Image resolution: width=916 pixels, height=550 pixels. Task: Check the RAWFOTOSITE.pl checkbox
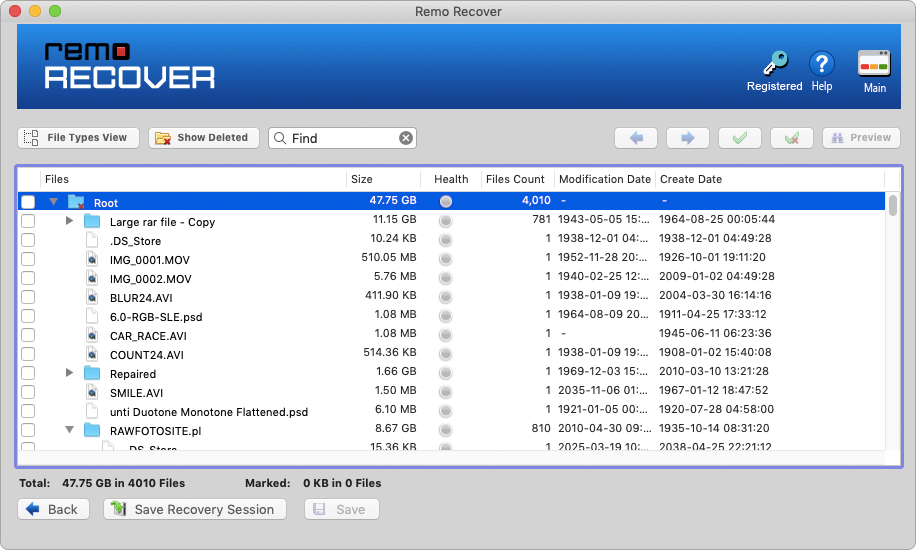point(27,430)
